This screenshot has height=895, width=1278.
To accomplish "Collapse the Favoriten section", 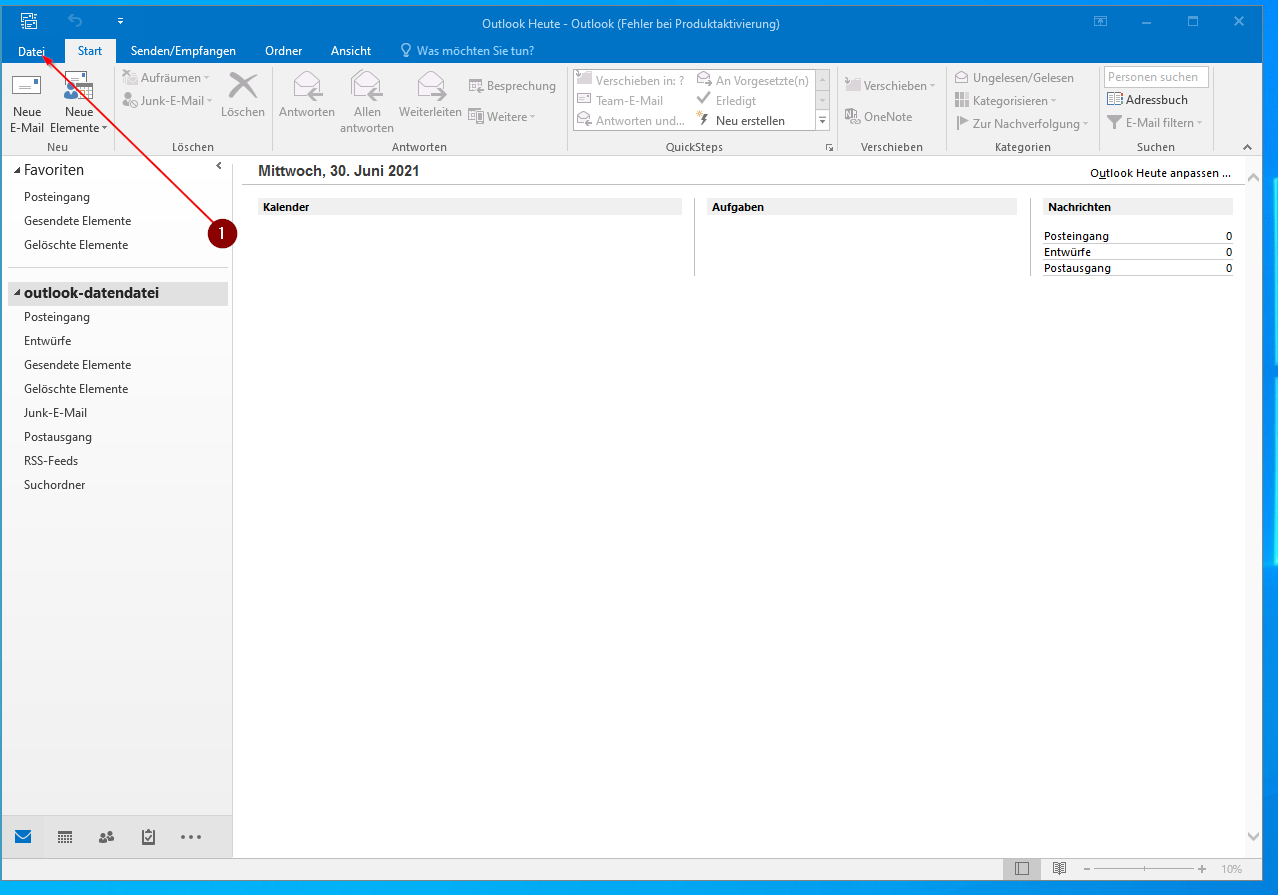I will 16,171.
